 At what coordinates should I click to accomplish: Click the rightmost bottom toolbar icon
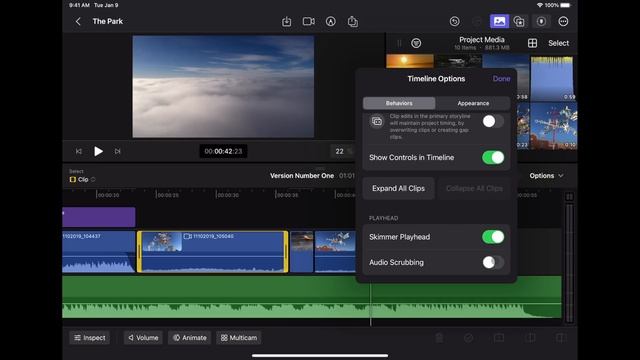point(561,338)
